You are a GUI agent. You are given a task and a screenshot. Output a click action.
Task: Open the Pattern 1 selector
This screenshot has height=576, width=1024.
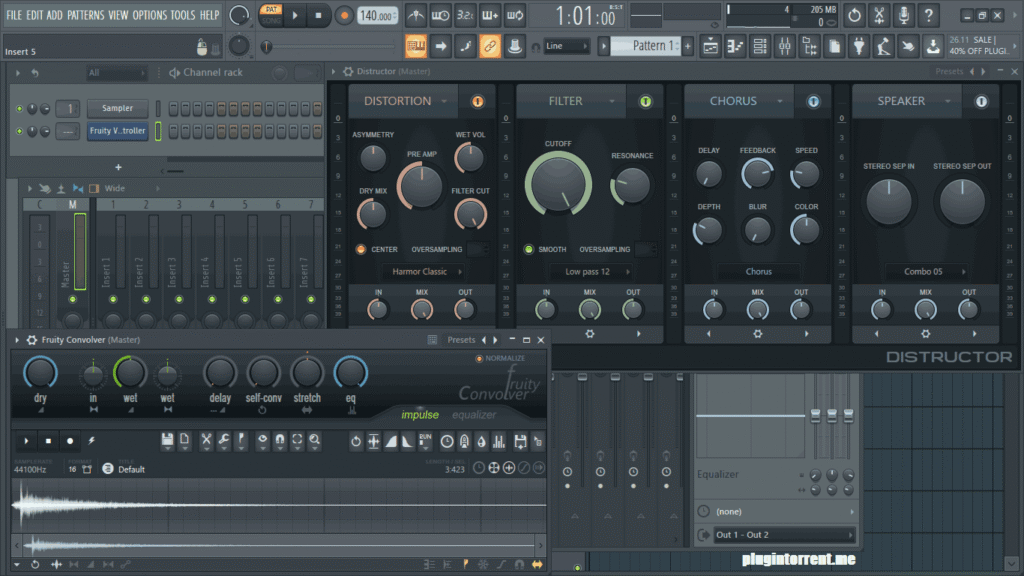[x=646, y=46]
